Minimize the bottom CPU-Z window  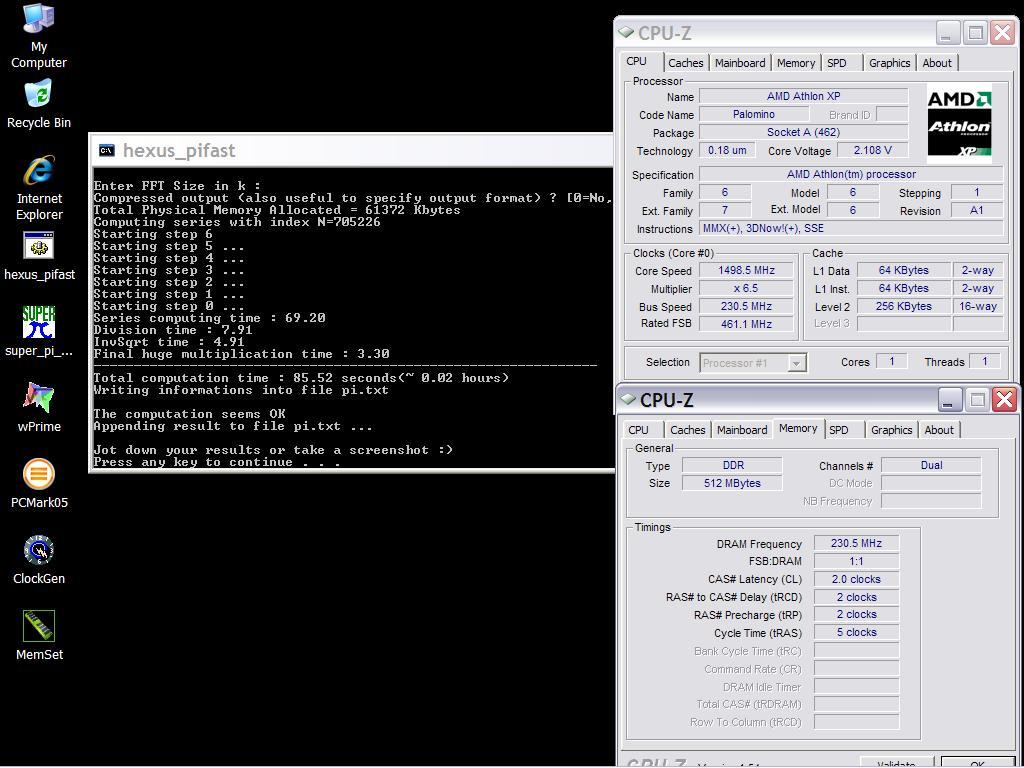(x=950, y=399)
